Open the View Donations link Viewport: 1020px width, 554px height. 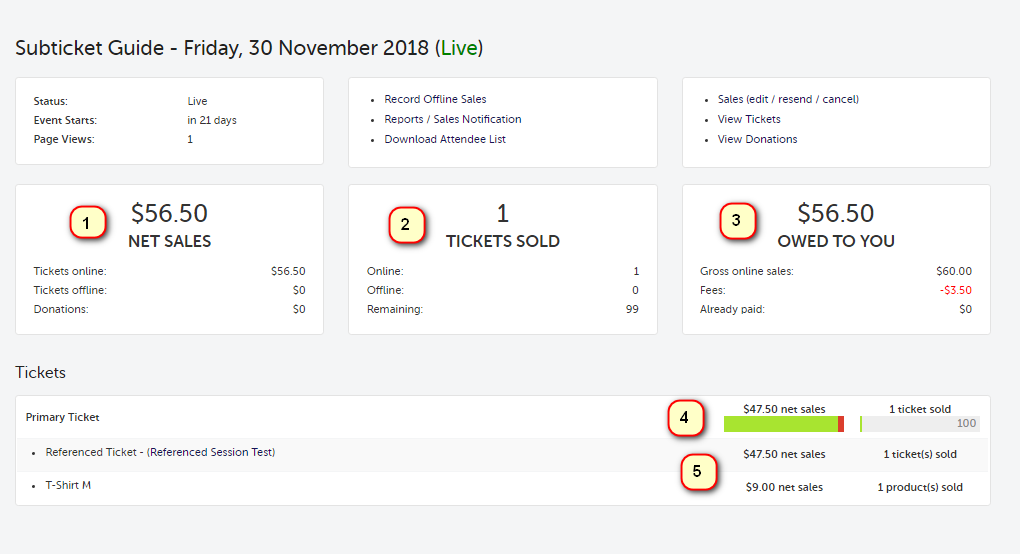[757, 139]
